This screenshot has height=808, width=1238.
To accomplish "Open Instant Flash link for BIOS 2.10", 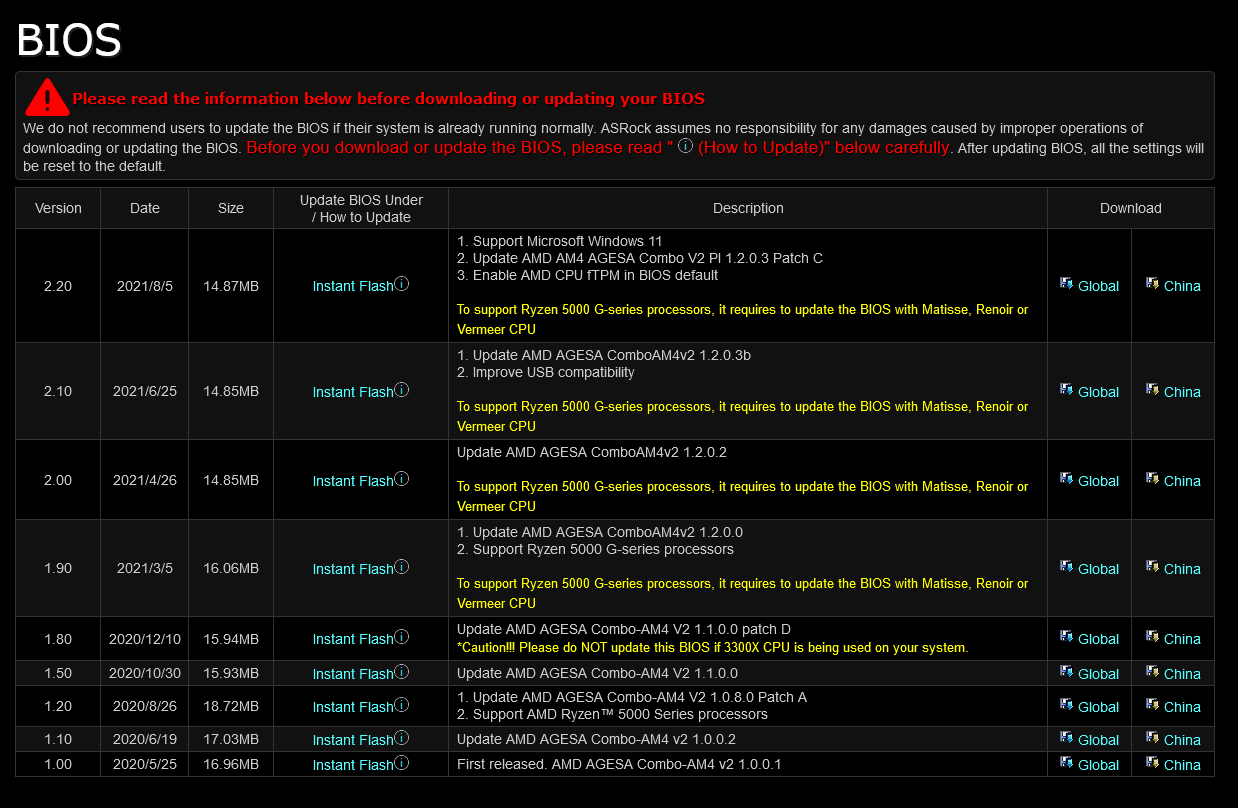I will [353, 392].
